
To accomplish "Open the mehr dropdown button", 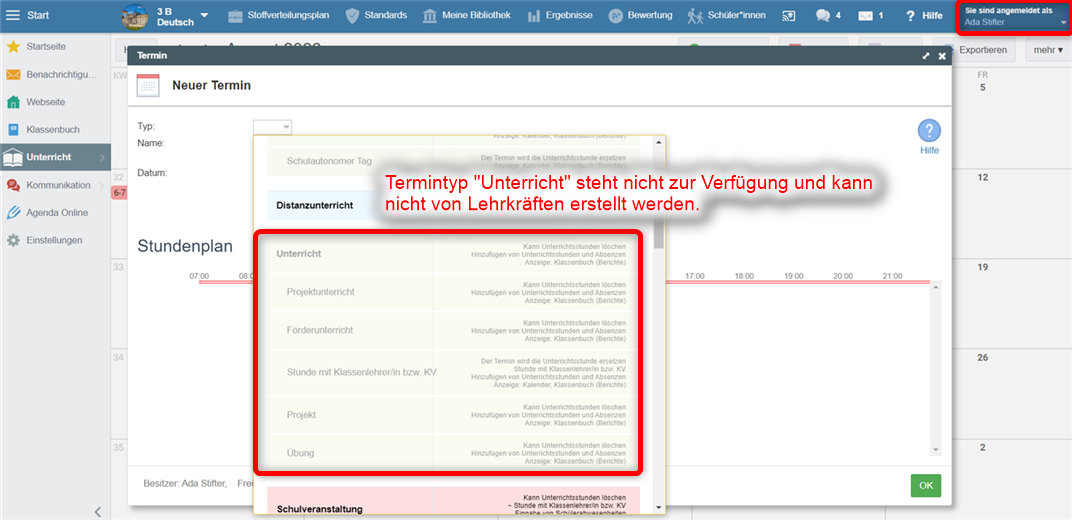I will pyautogui.click(x=1048, y=49).
